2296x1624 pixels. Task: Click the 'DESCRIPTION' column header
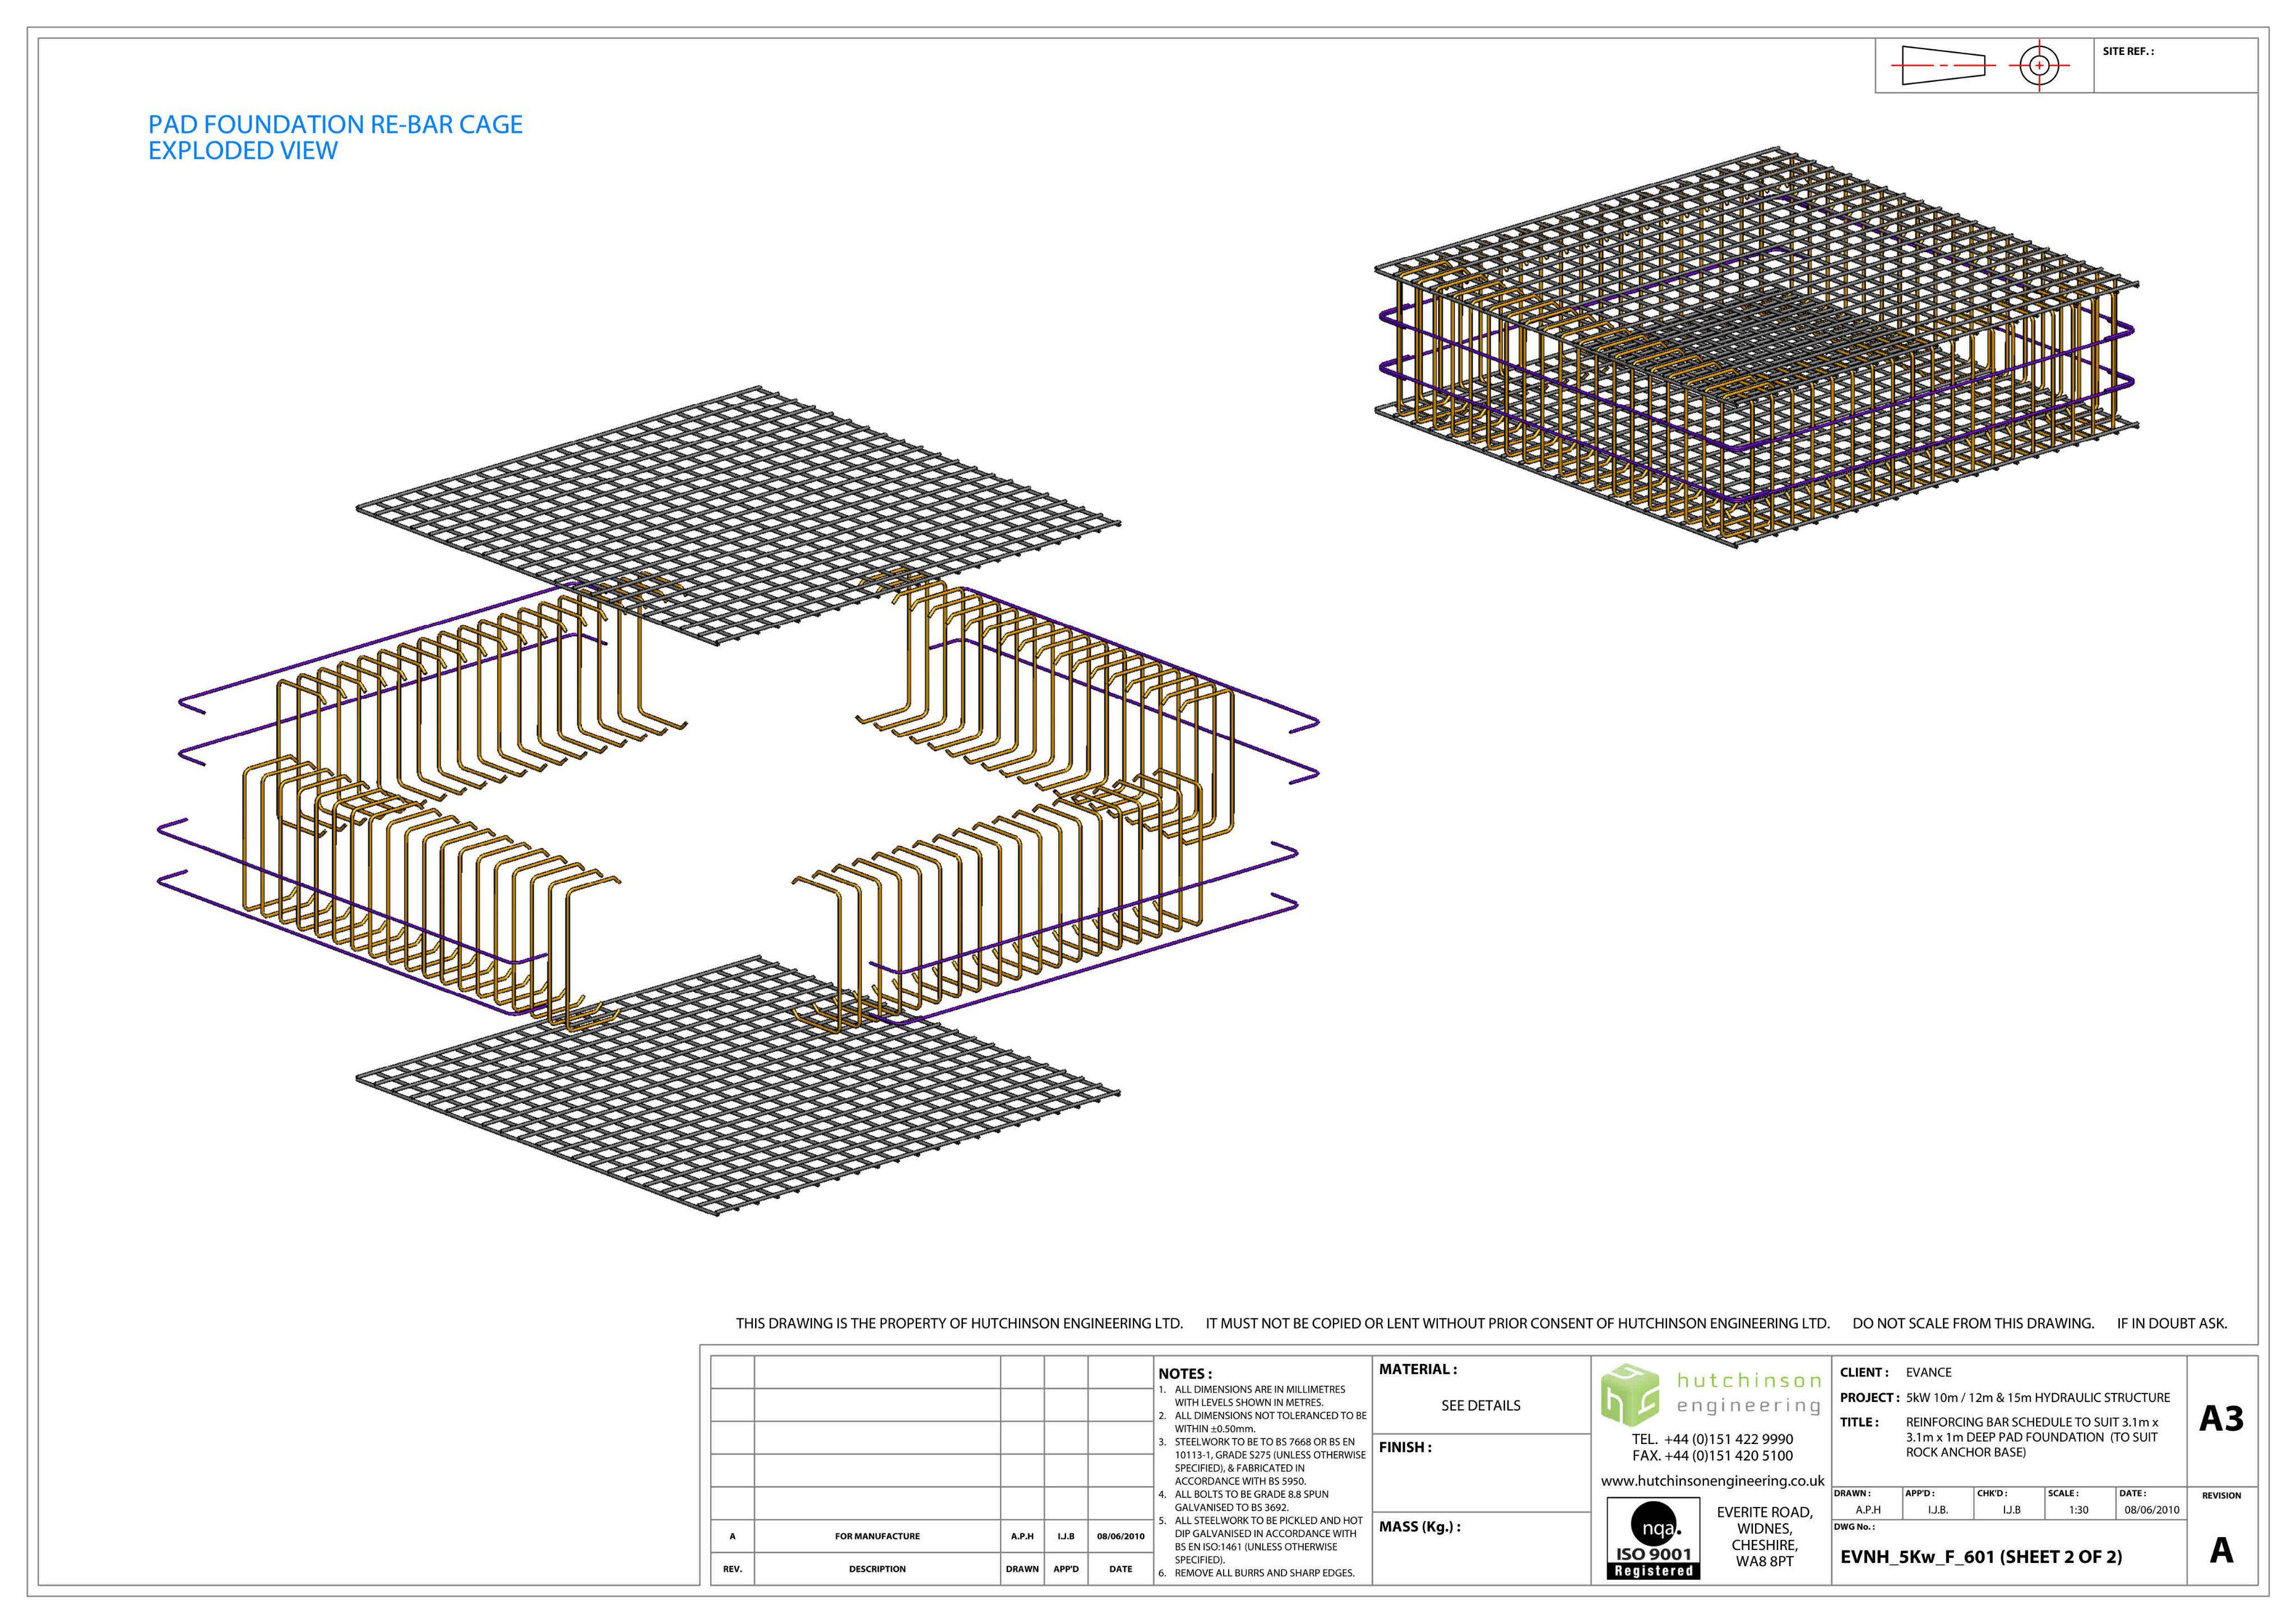(877, 1569)
